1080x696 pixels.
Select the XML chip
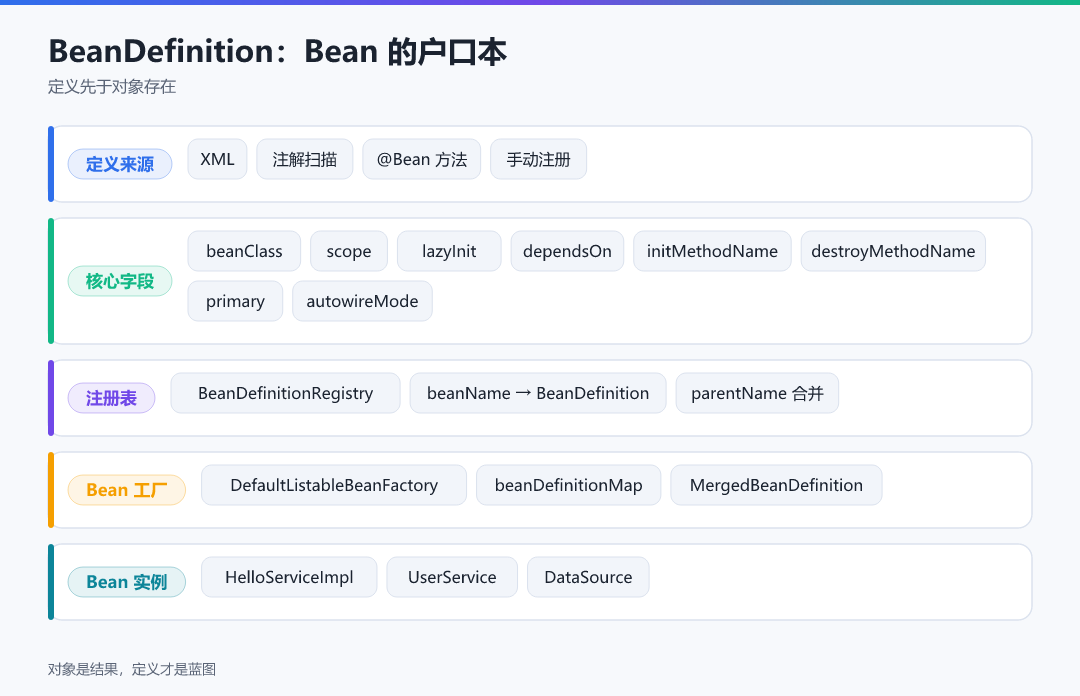point(218,159)
